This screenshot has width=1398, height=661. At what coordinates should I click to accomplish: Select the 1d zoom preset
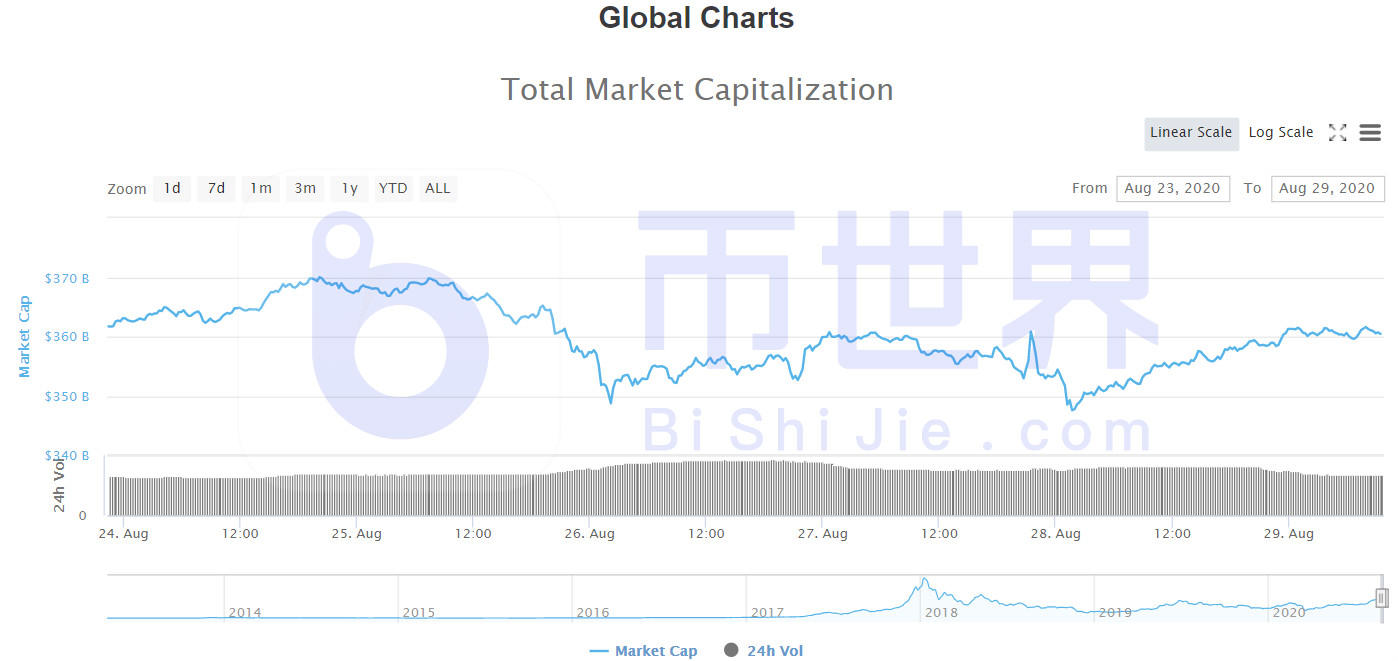click(x=171, y=188)
